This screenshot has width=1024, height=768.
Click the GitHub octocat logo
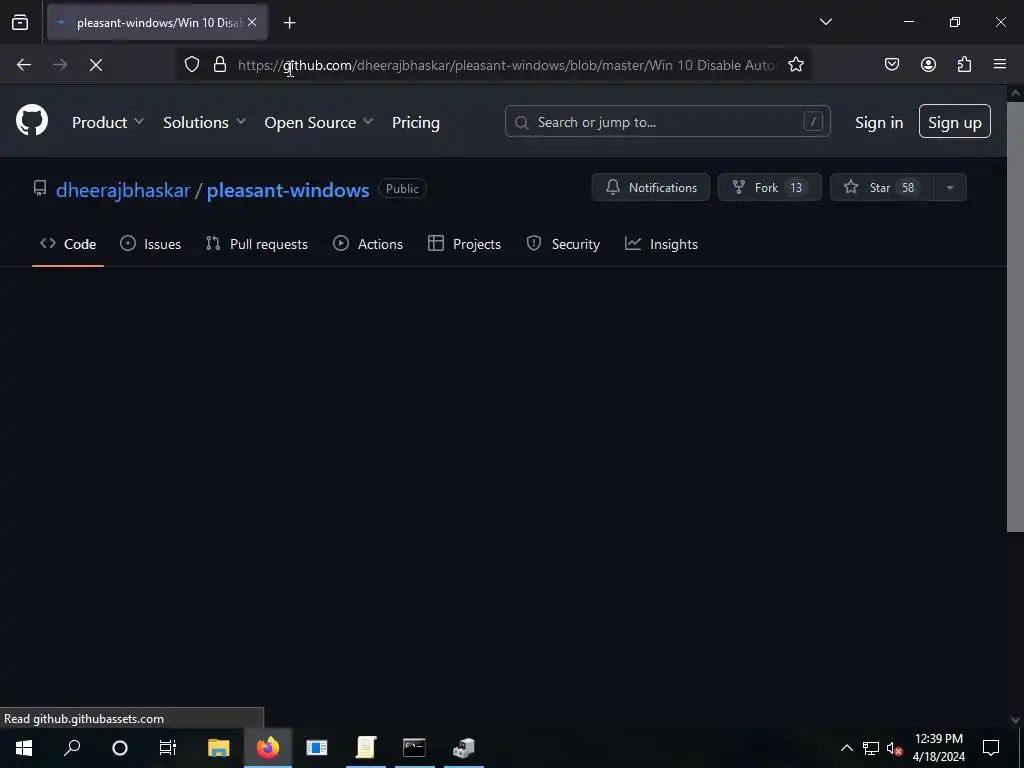(32, 121)
